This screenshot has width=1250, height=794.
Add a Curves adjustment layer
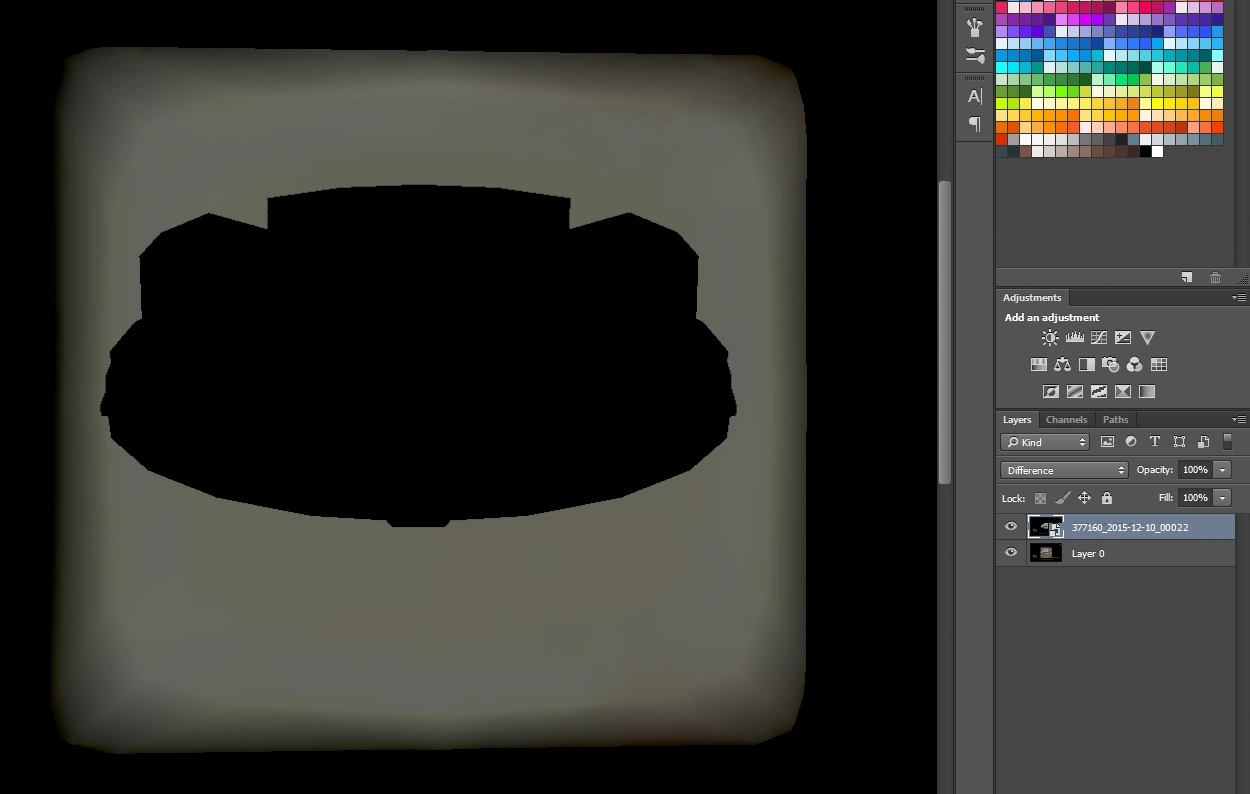tap(1099, 338)
